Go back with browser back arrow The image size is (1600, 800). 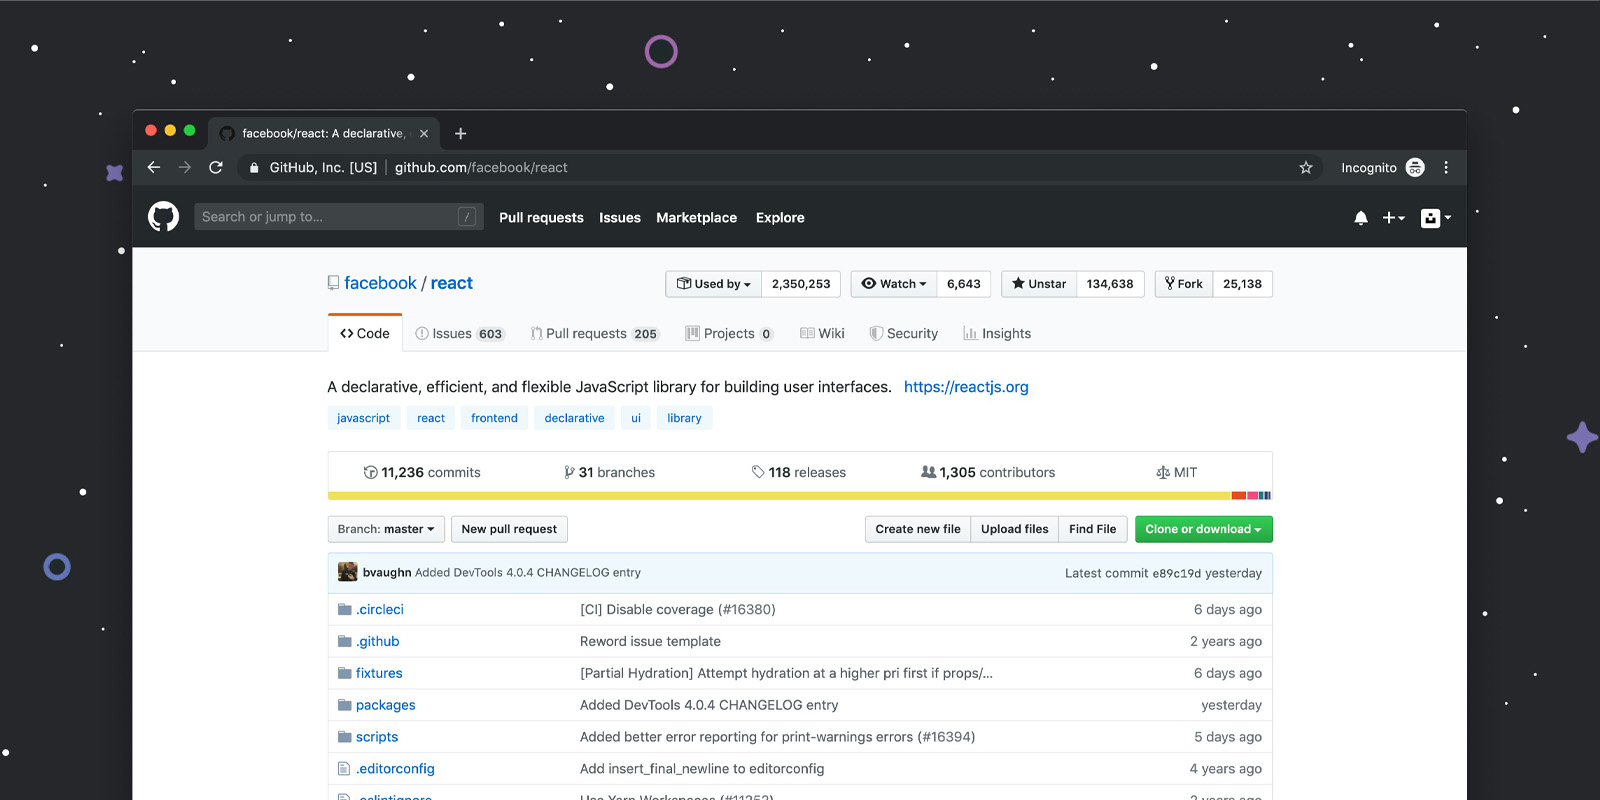[x=154, y=168]
